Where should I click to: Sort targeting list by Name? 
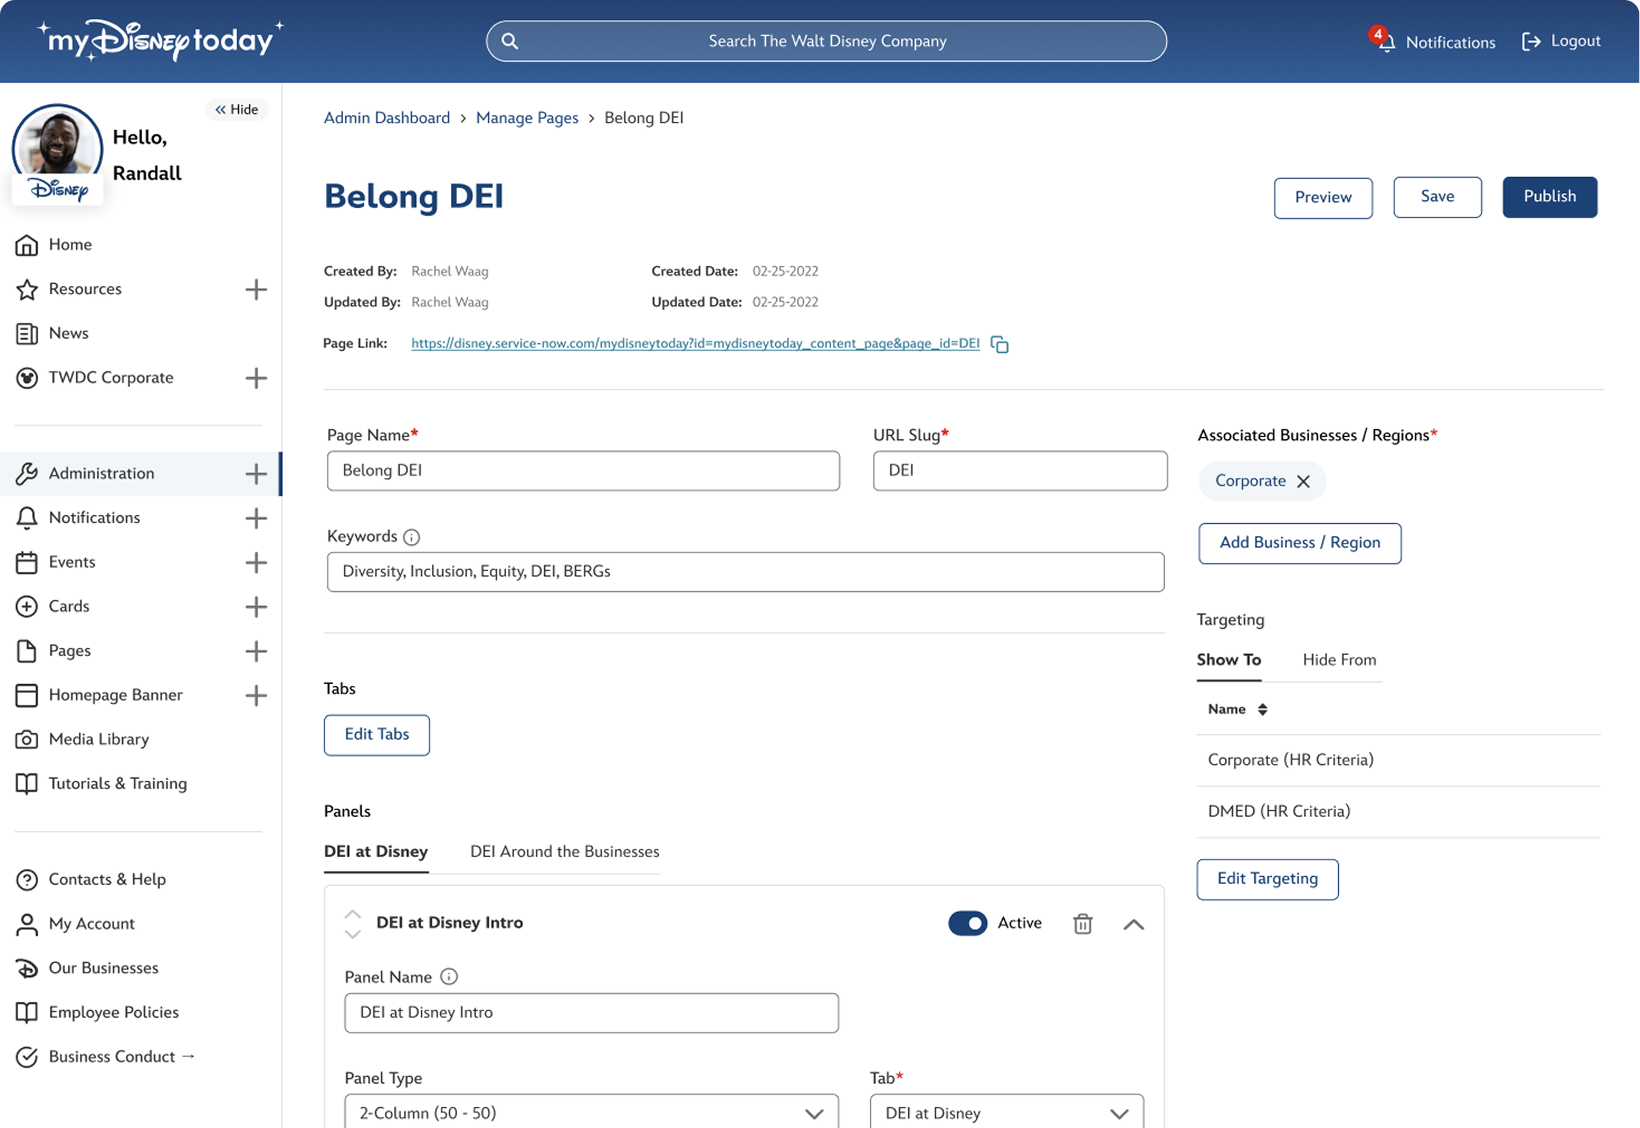(1262, 709)
